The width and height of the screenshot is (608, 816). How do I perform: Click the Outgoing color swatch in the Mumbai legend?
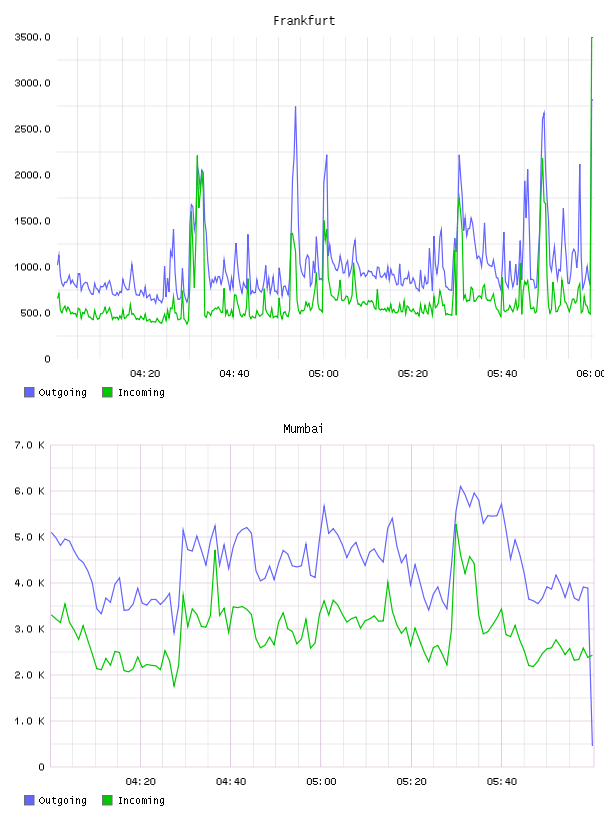(29, 800)
